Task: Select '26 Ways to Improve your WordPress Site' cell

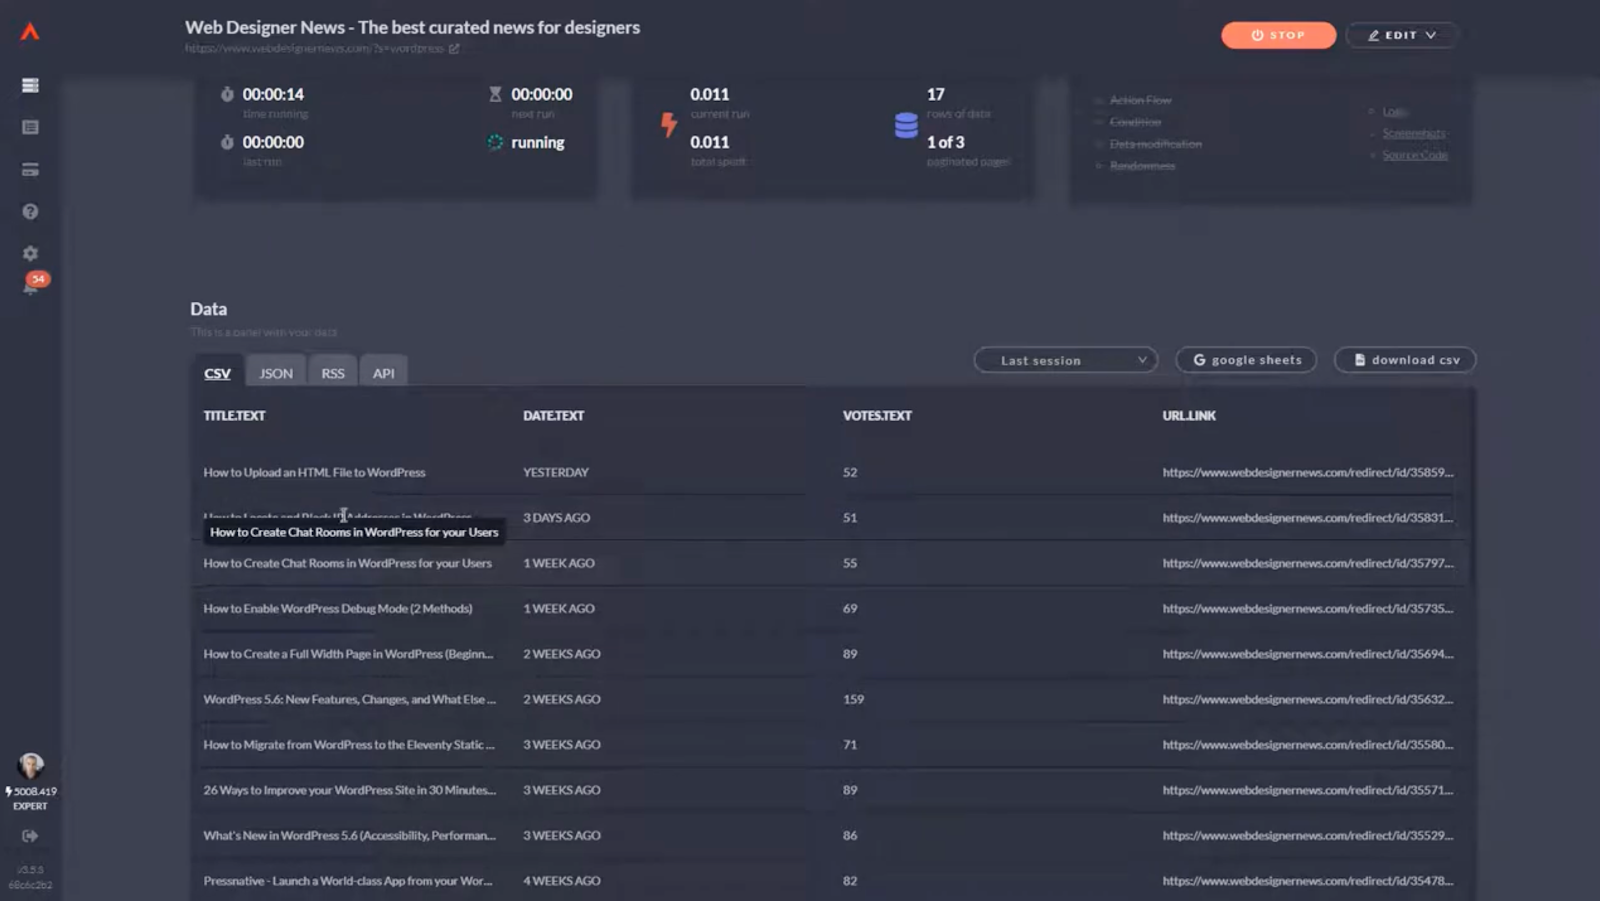Action: 349,790
